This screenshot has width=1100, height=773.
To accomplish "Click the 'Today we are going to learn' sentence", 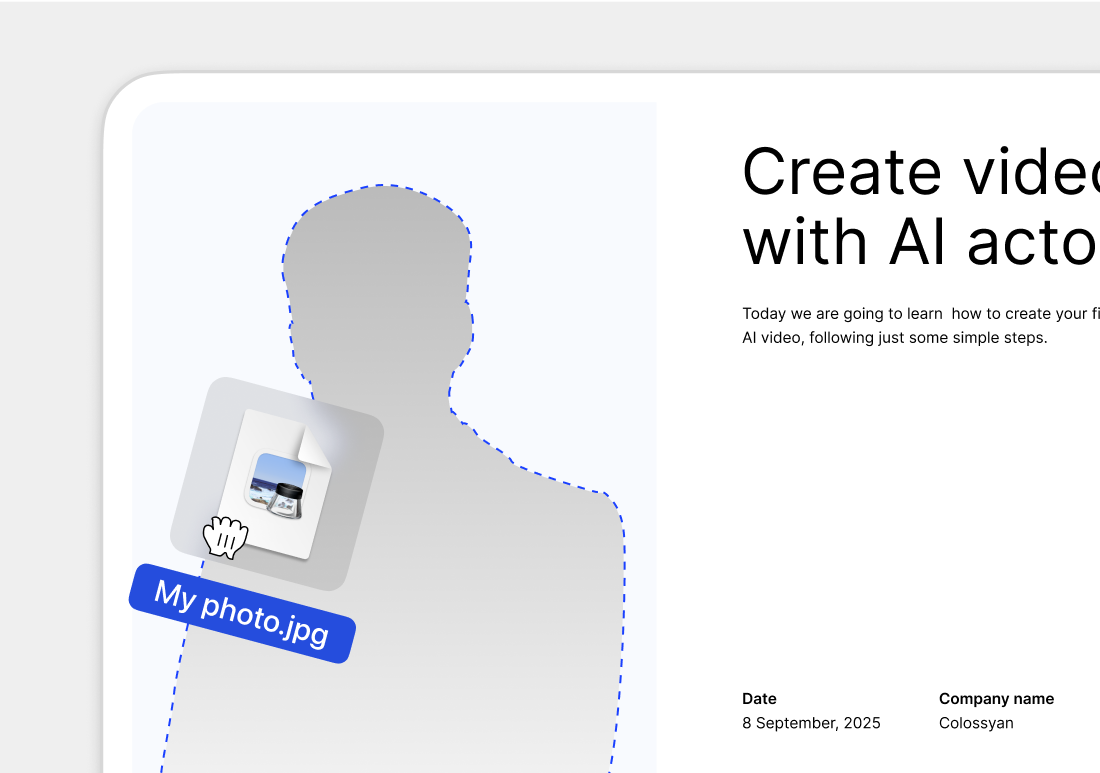I will (920, 314).
